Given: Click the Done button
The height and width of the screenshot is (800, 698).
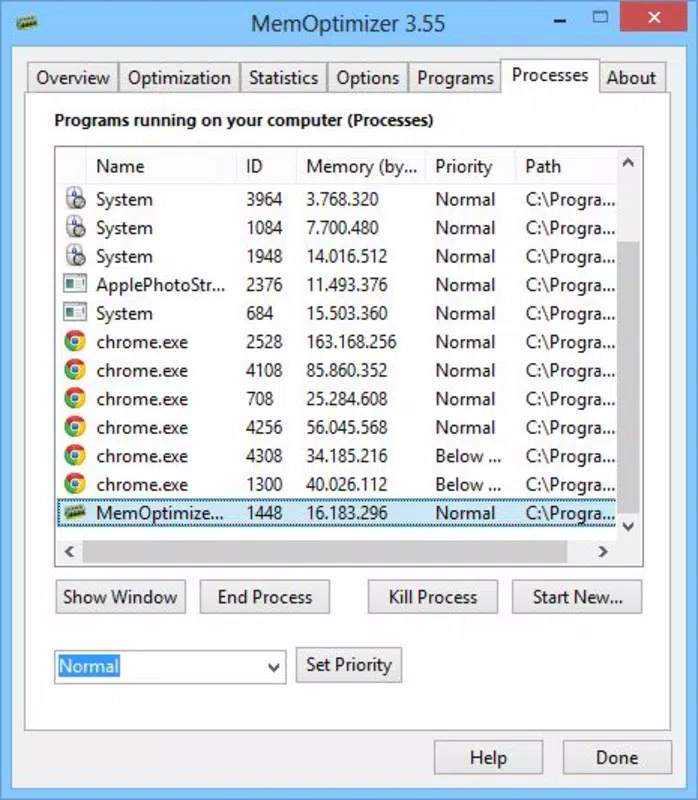Looking at the screenshot, I should tap(617, 758).
